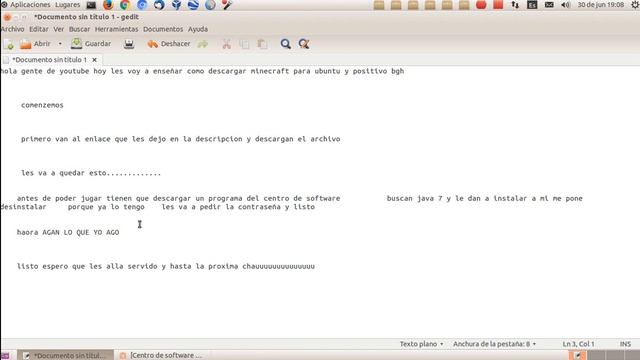The height and width of the screenshot is (360, 640).
Task: Close the Documento sin título 1 tab
Action: 95,60
